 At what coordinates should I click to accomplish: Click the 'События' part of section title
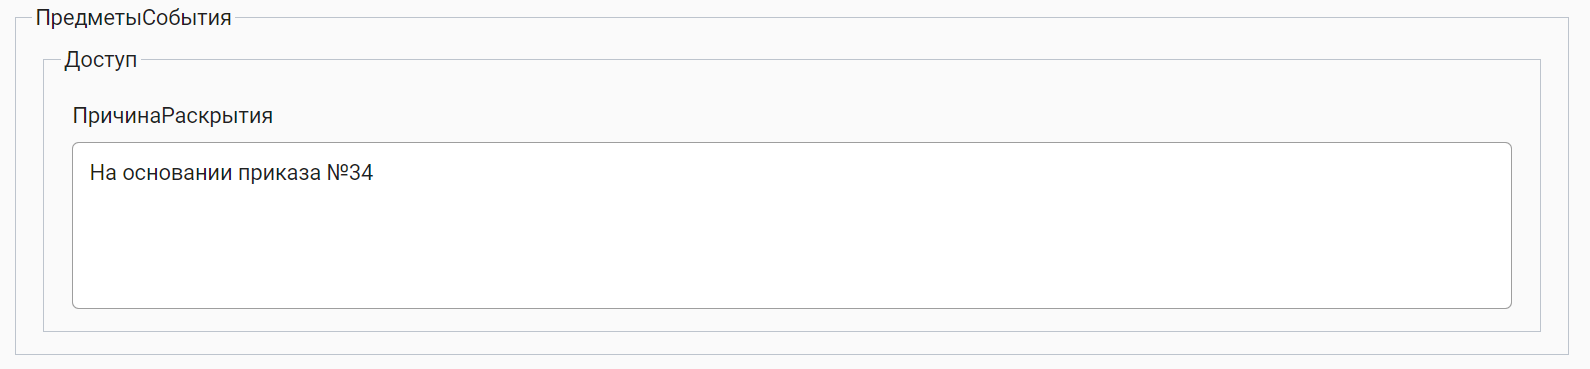(187, 18)
